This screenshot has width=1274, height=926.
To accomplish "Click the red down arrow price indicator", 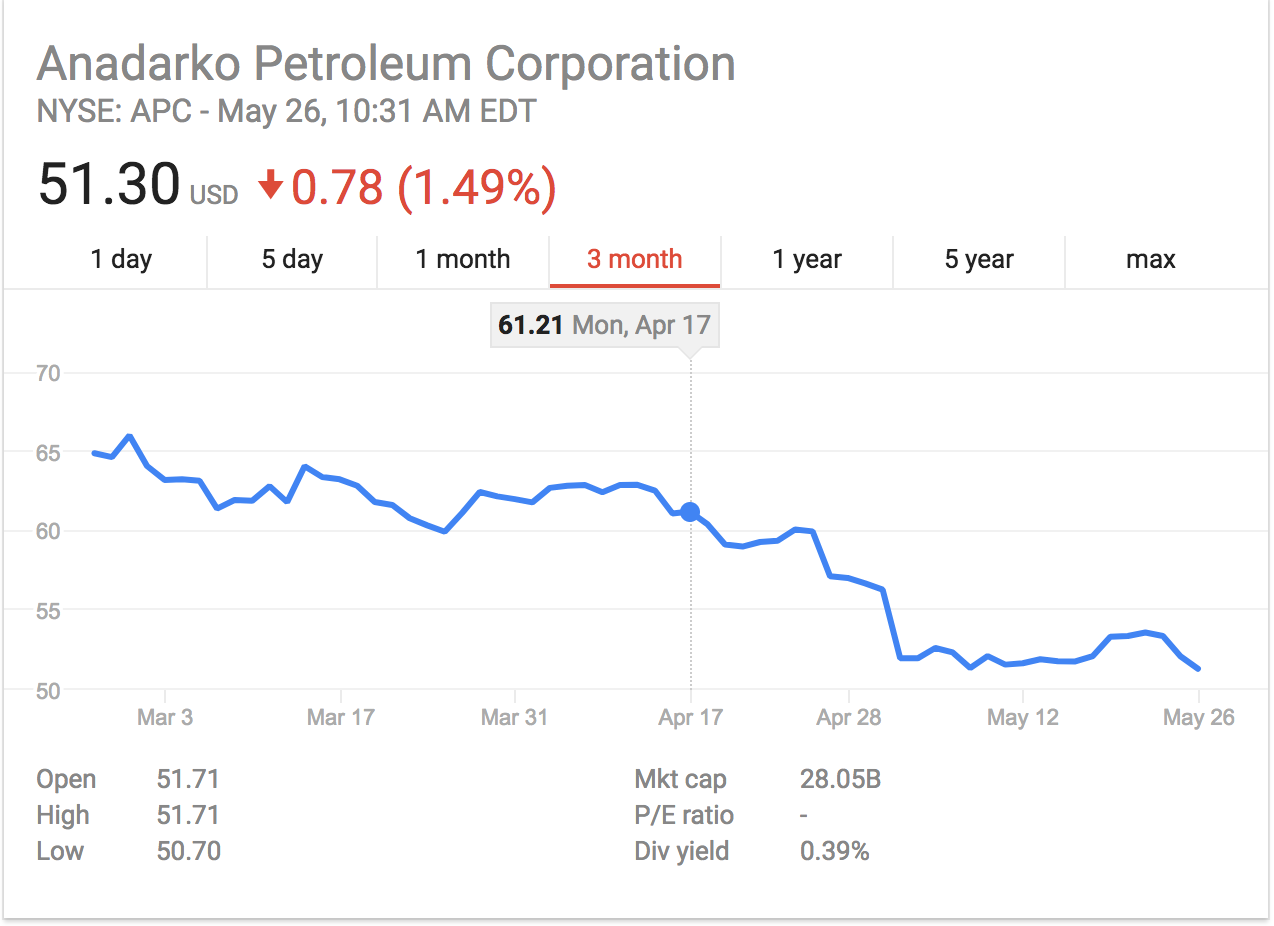I will 270,186.
